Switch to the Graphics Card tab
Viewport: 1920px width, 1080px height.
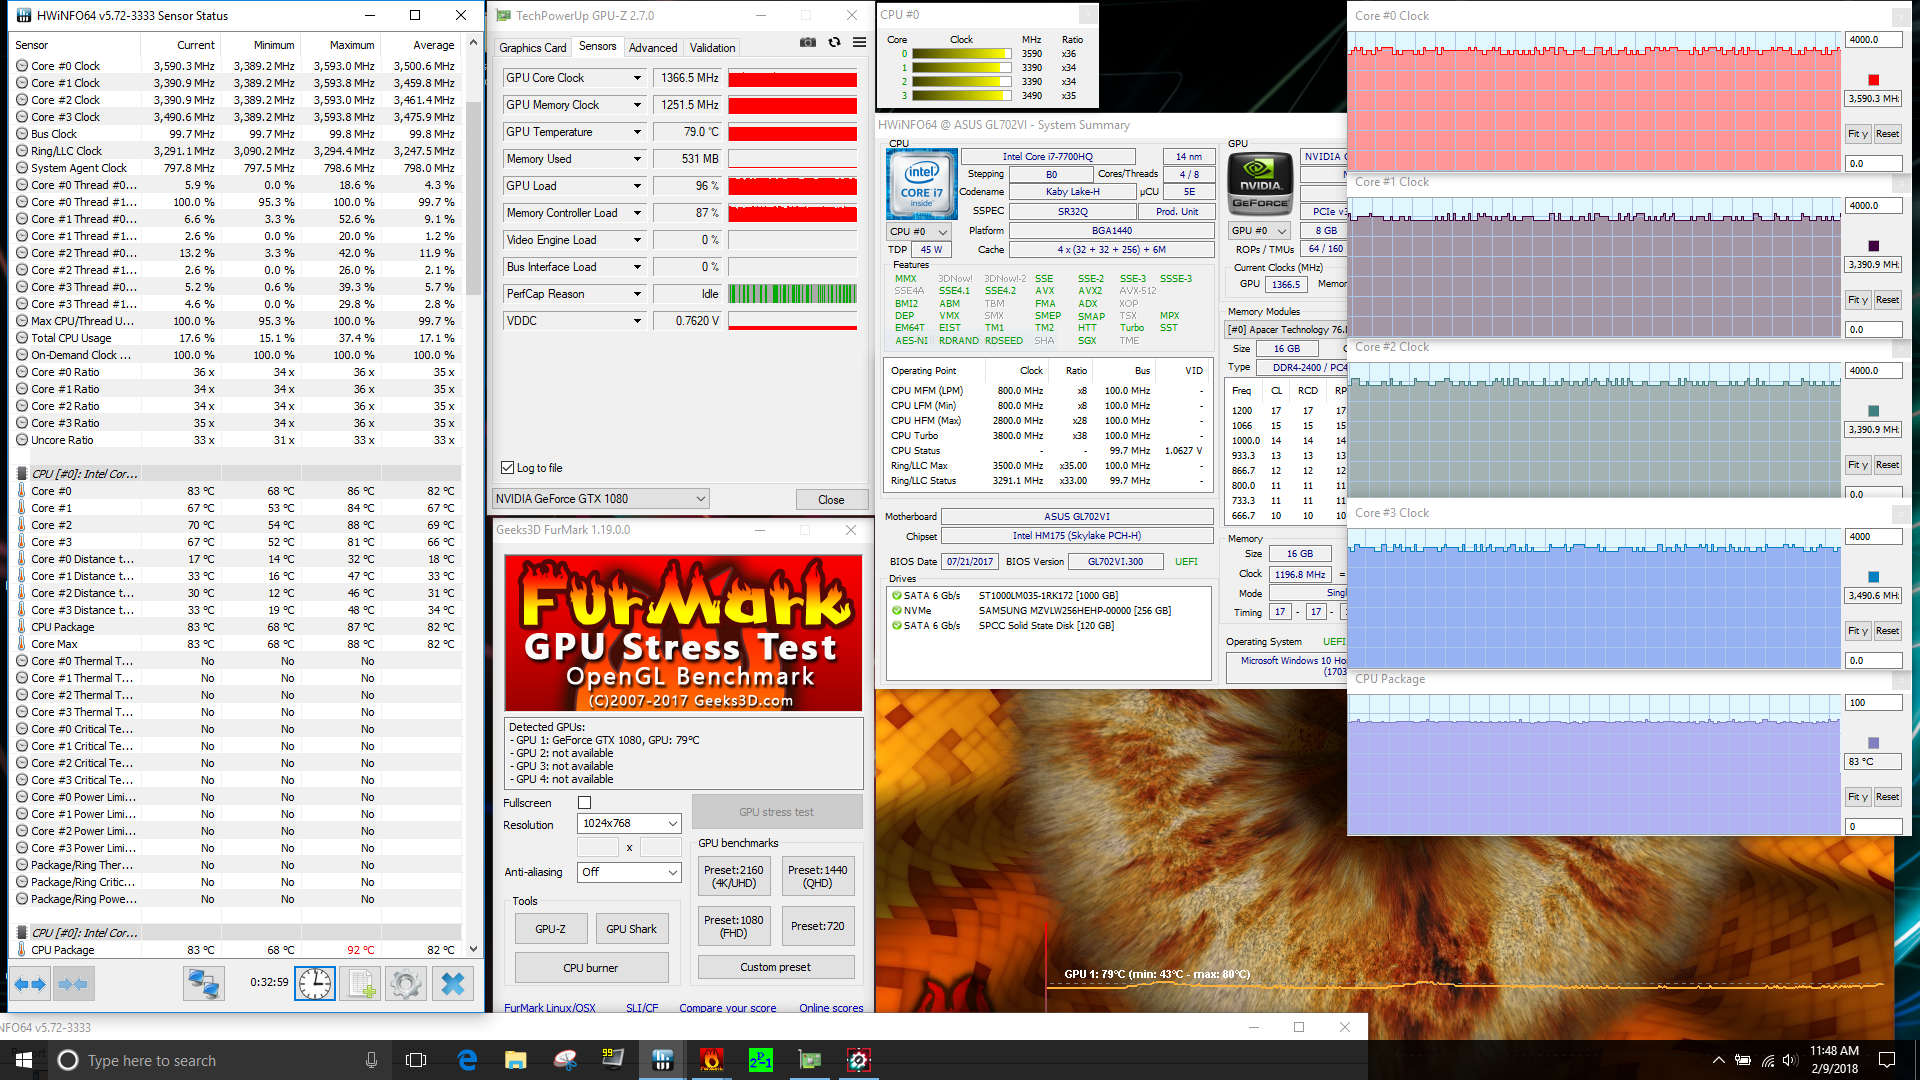[x=532, y=48]
